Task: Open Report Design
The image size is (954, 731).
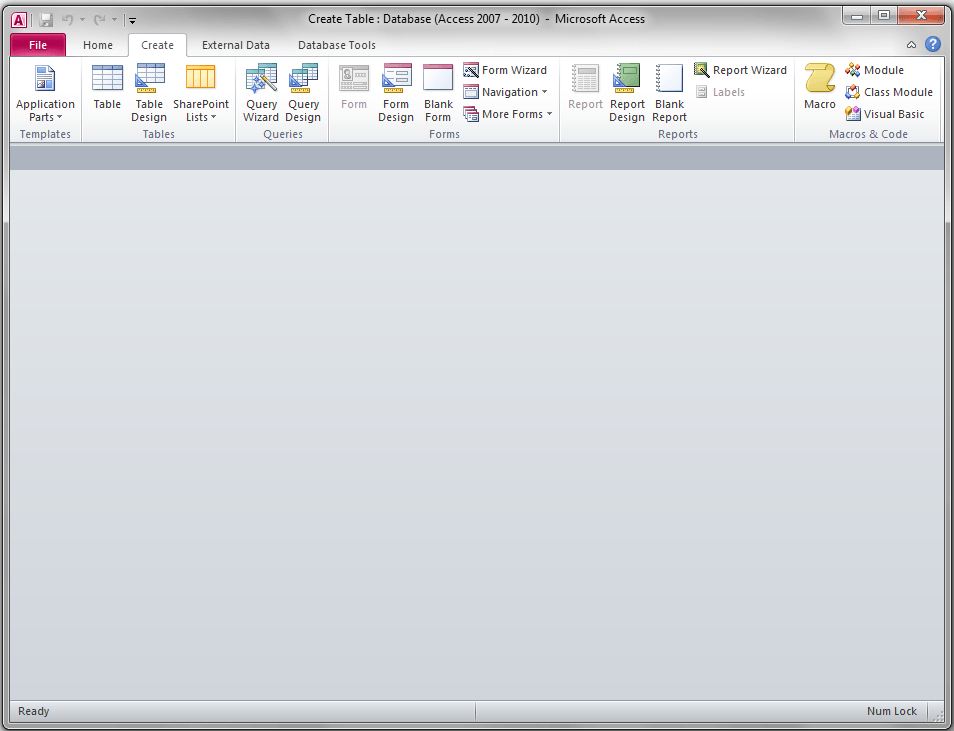Action: 627,93
